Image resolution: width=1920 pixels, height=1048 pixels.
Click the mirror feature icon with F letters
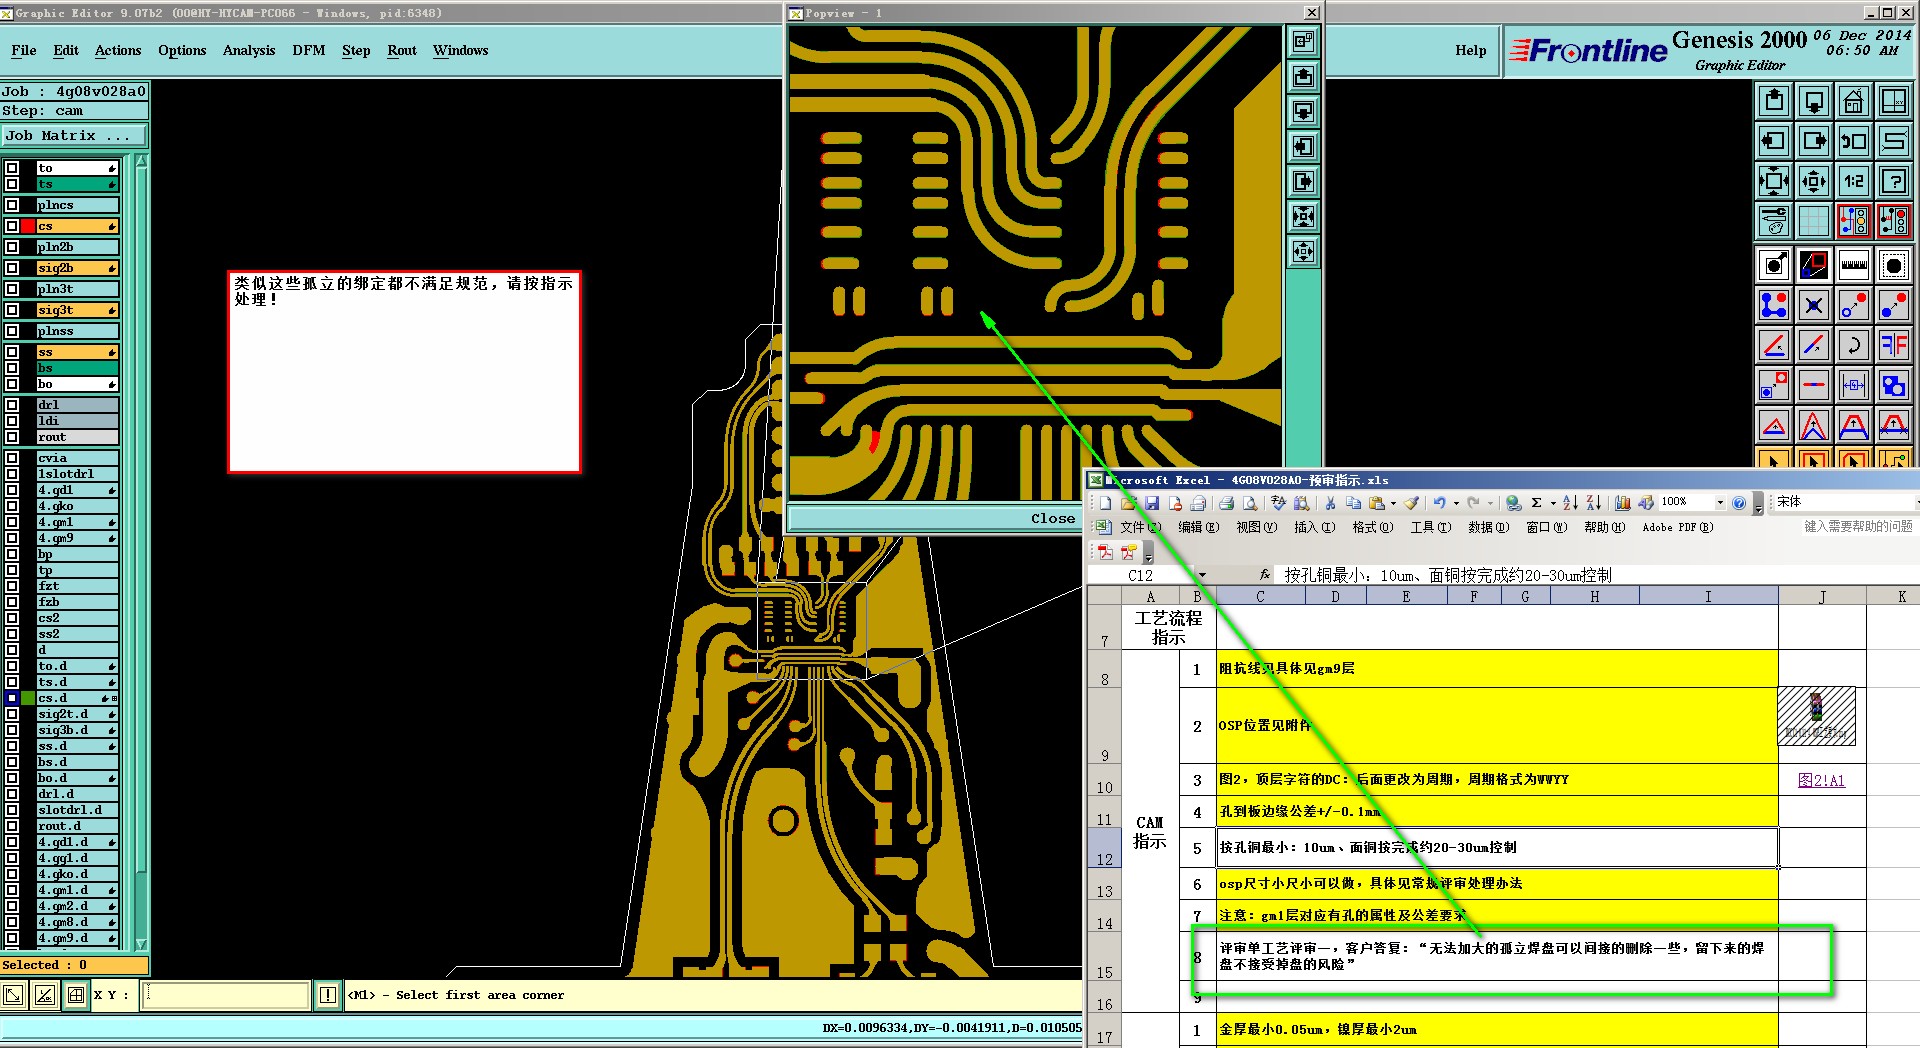click(1893, 345)
